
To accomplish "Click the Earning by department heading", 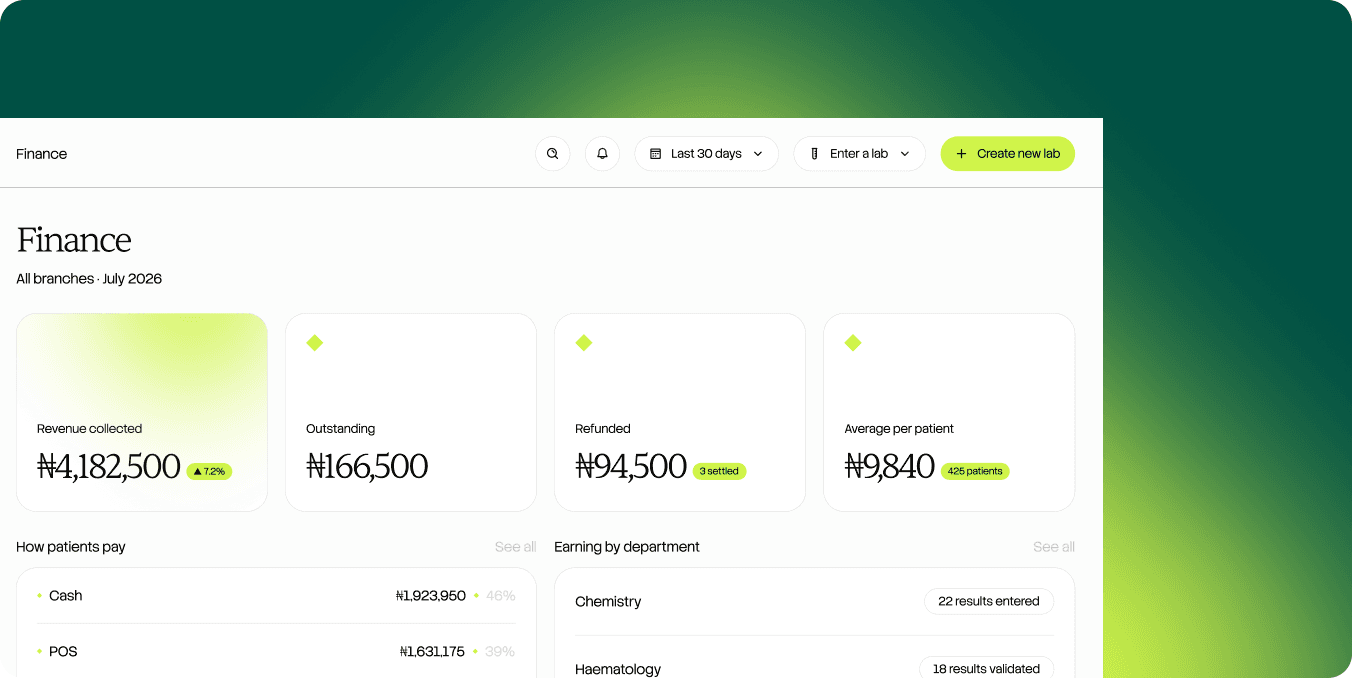I will [627, 547].
